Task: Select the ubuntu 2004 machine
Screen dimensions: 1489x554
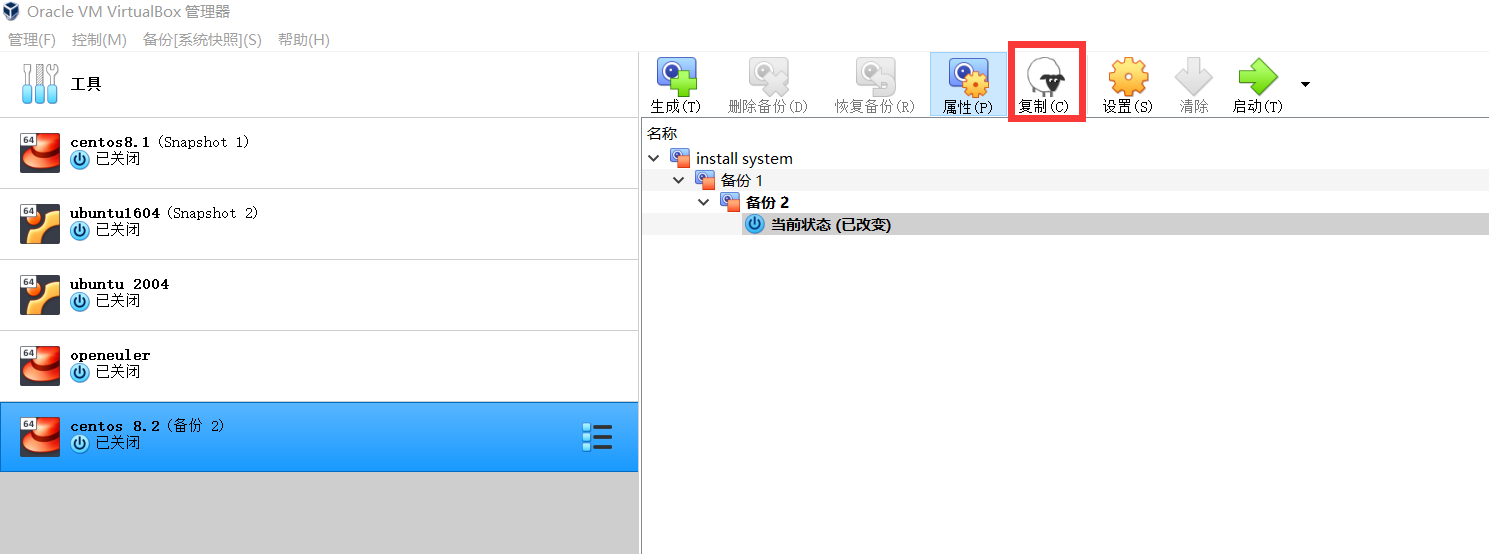Action: (x=319, y=295)
